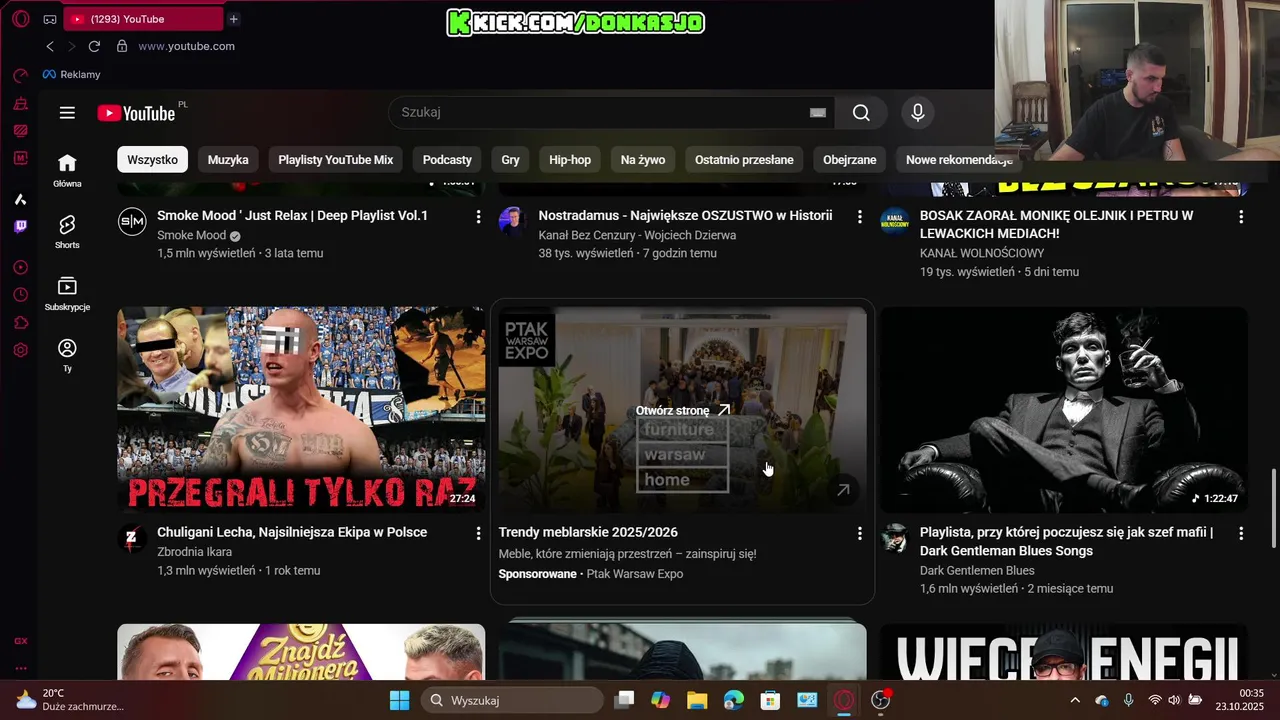Open more options for BOSAK ZAORAŁ video

(x=1241, y=216)
